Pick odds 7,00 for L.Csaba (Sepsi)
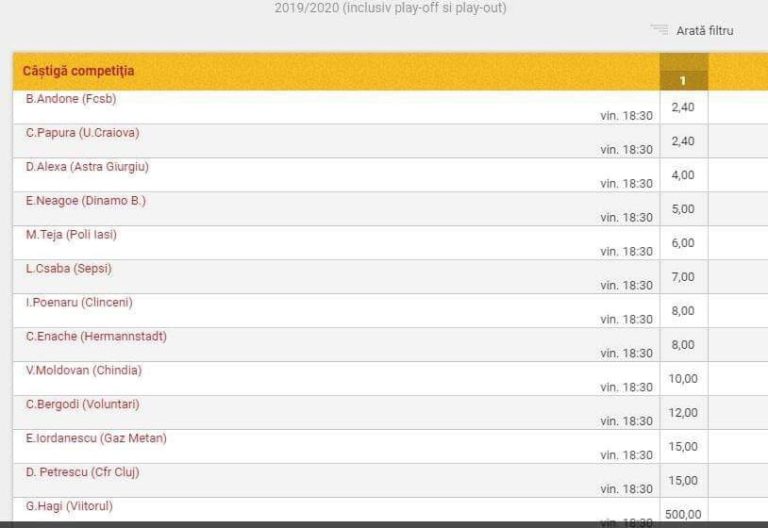This screenshot has width=768, height=528. (683, 277)
